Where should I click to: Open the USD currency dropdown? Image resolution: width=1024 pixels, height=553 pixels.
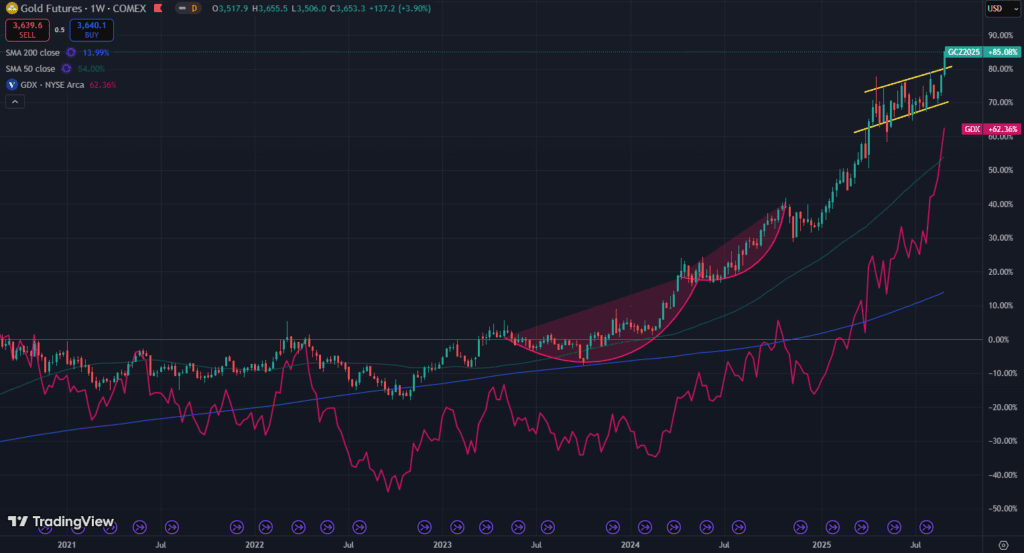click(995, 8)
